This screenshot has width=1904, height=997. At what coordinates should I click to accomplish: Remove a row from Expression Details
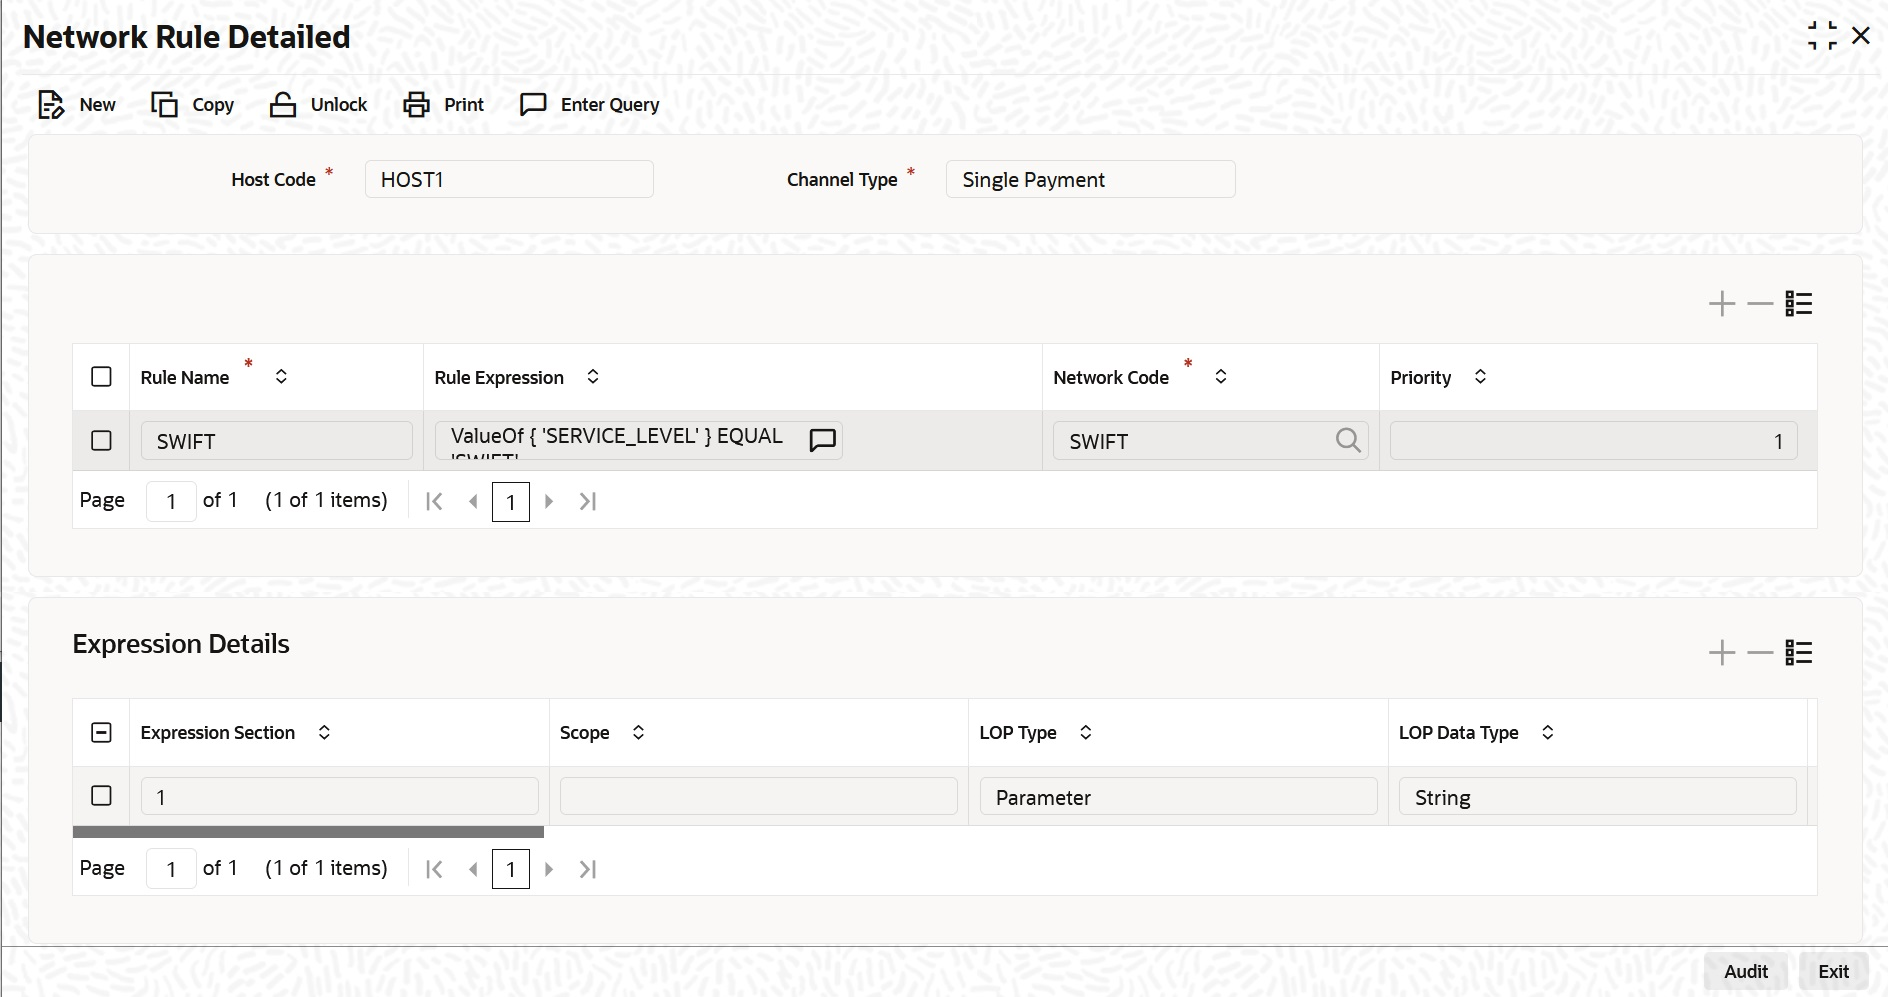coord(1760,652)
